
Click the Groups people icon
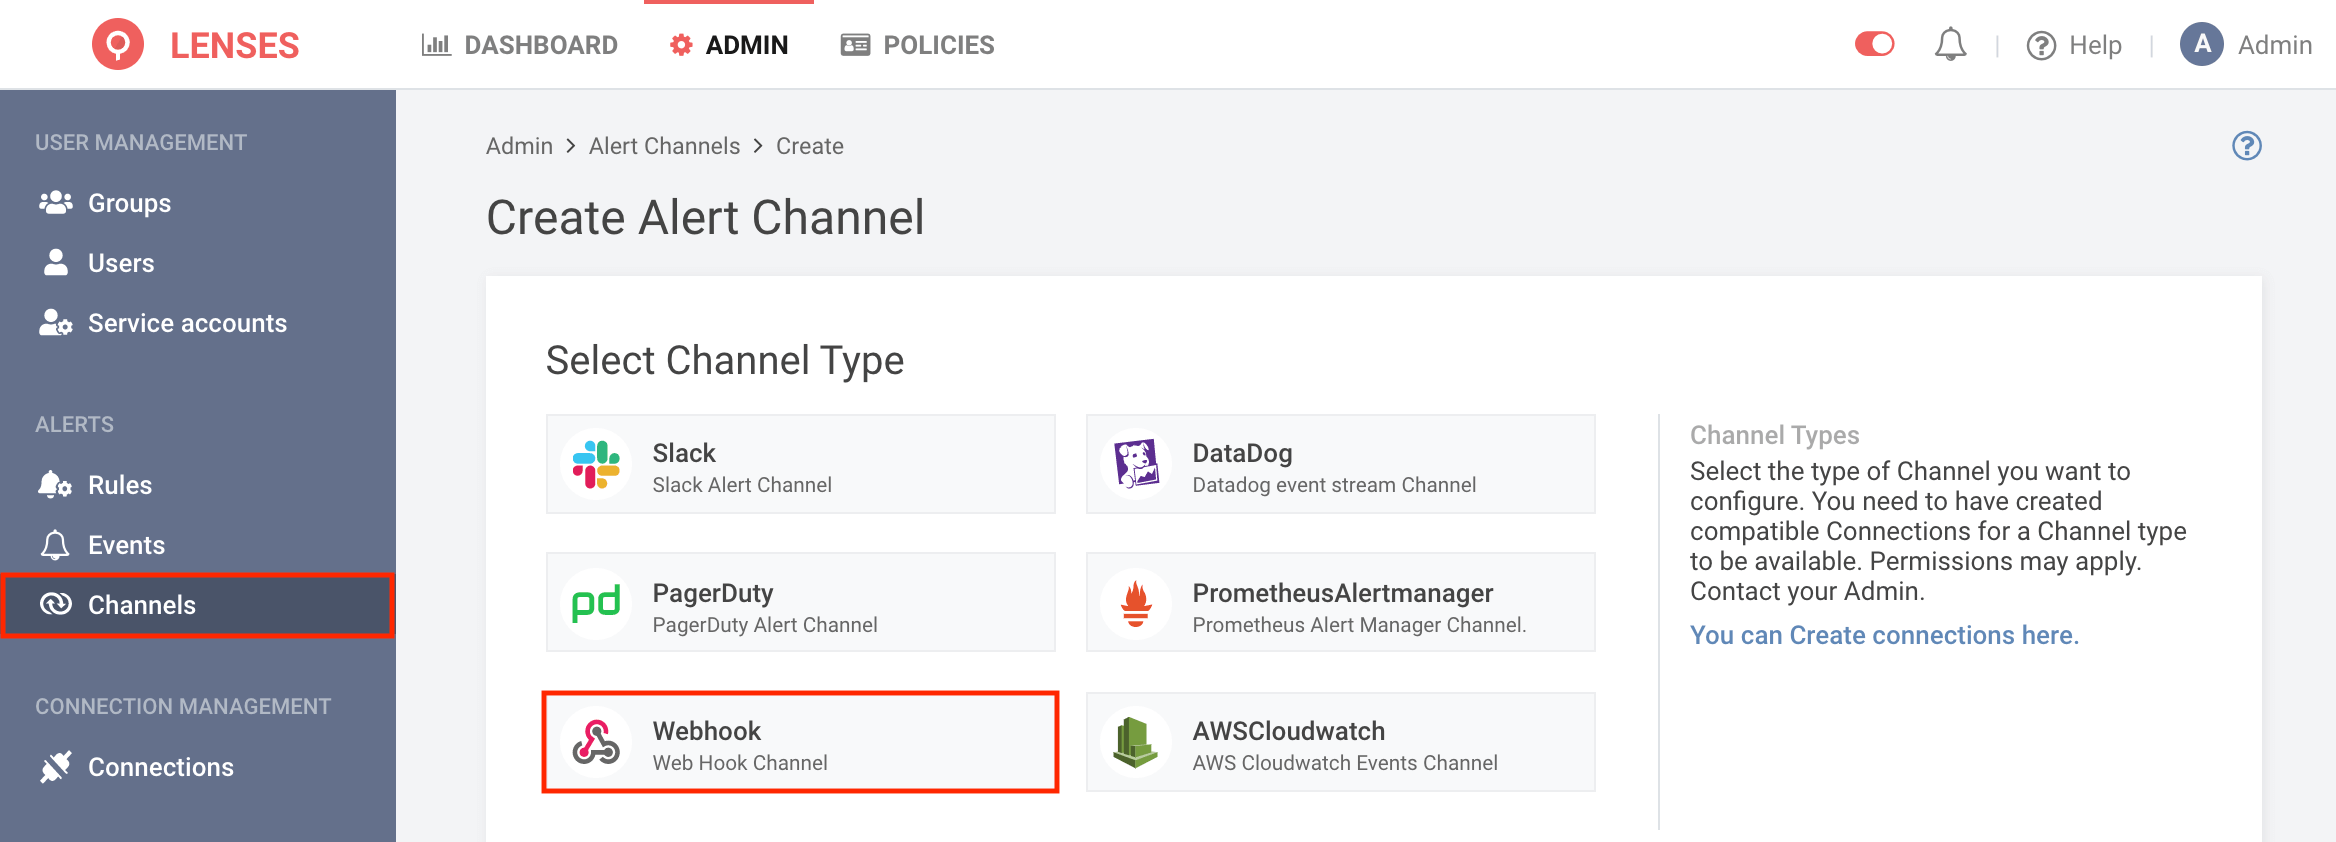[x=56, y=202]
